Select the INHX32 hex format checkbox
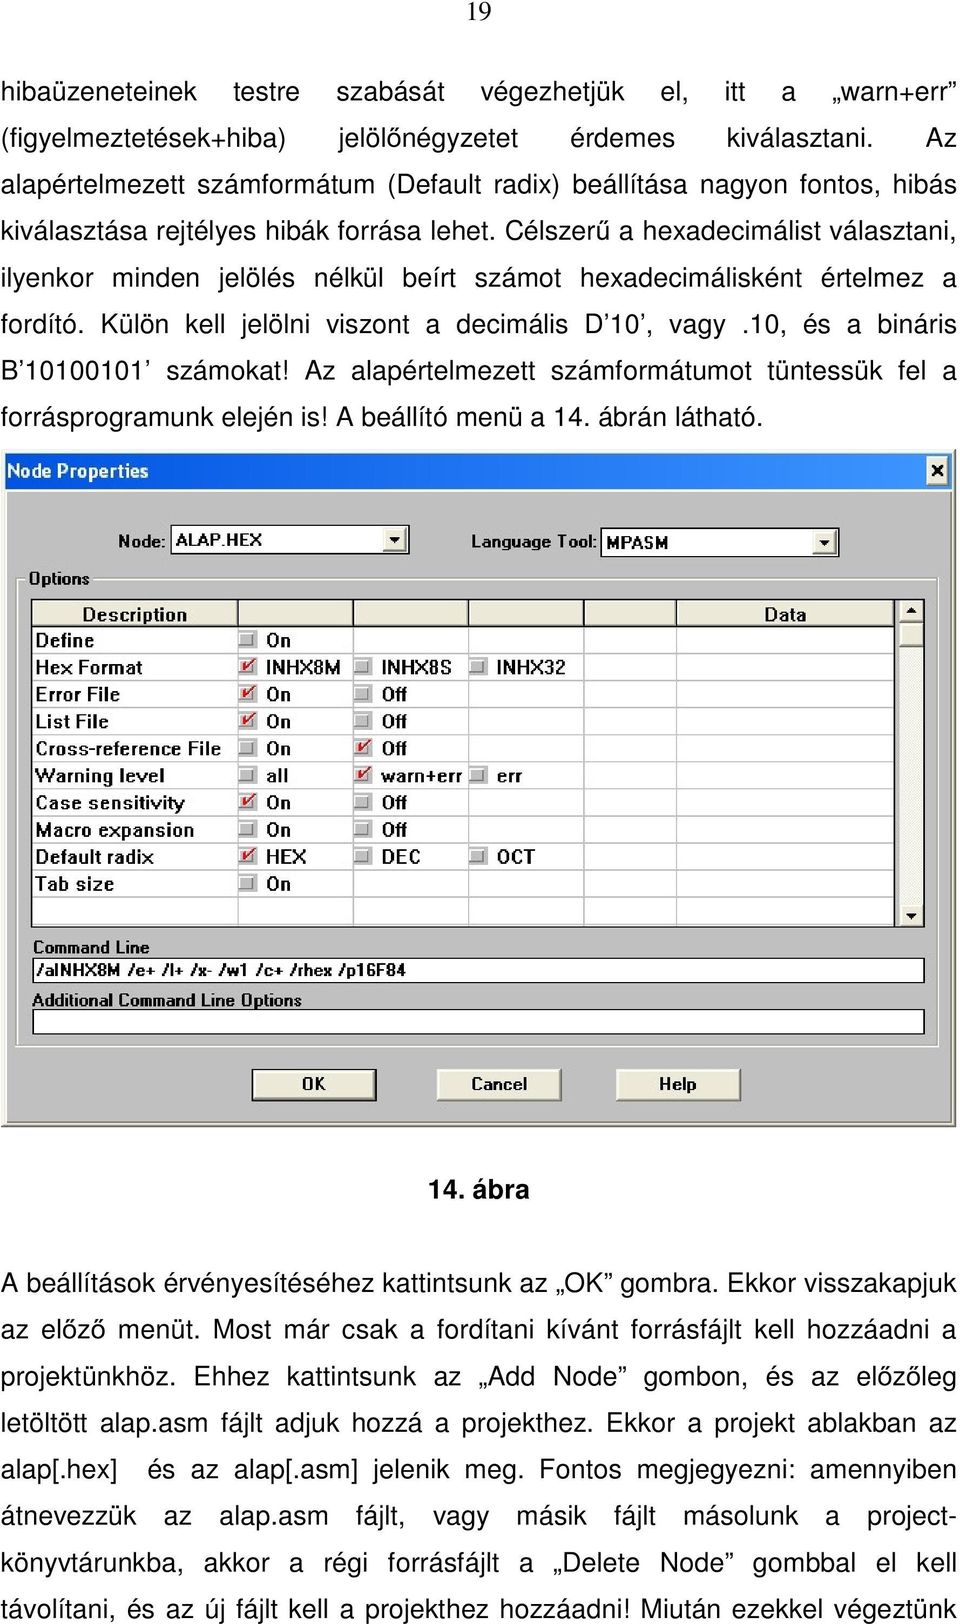 (478, 667)
